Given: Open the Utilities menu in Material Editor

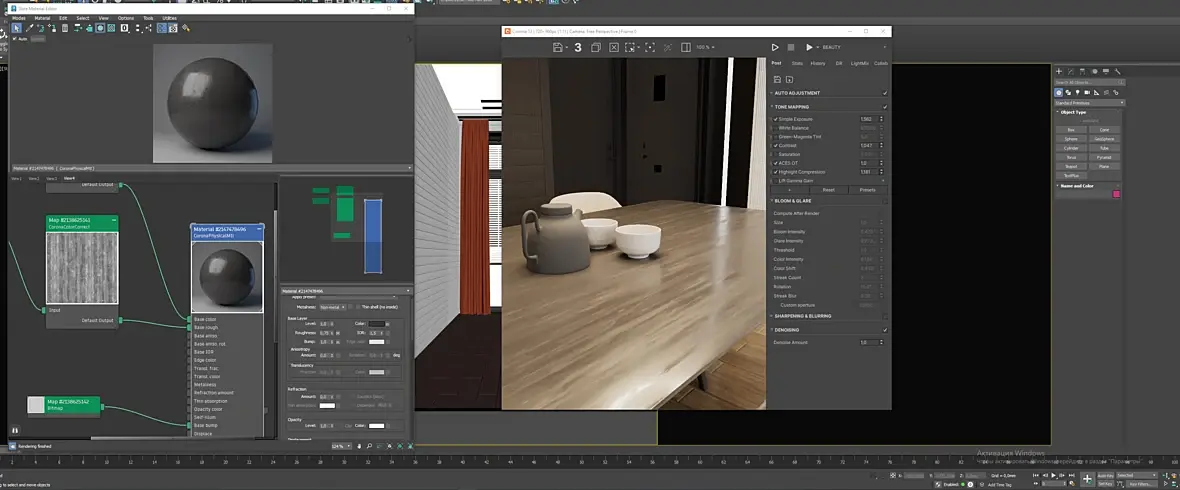Looking at the screenshot, I should click(x=169, y=18).
